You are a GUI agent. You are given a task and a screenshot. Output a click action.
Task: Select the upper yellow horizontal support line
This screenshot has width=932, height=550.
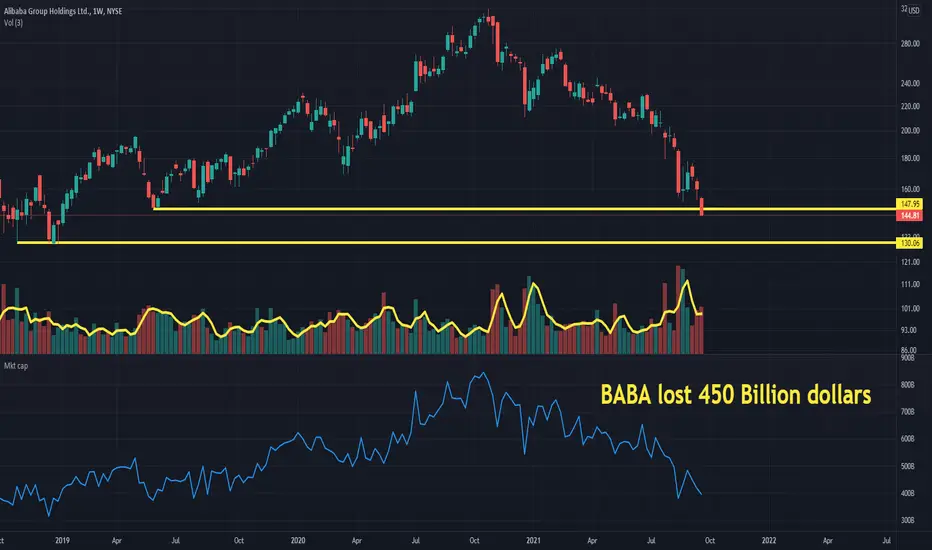tap(525, 209)
